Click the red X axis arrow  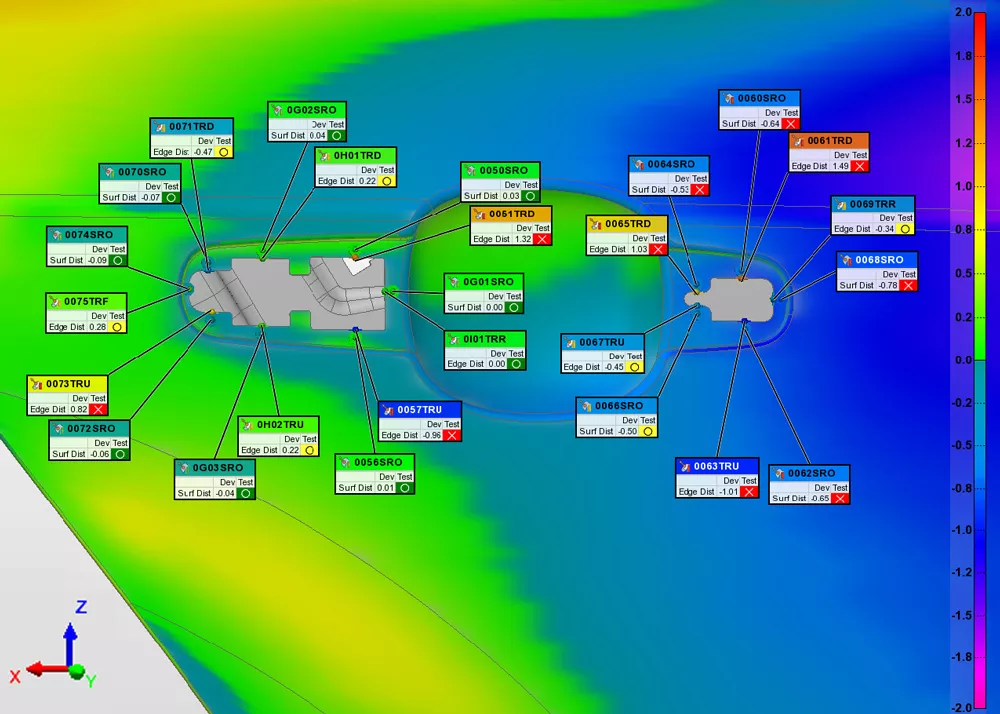pos(45,669)
